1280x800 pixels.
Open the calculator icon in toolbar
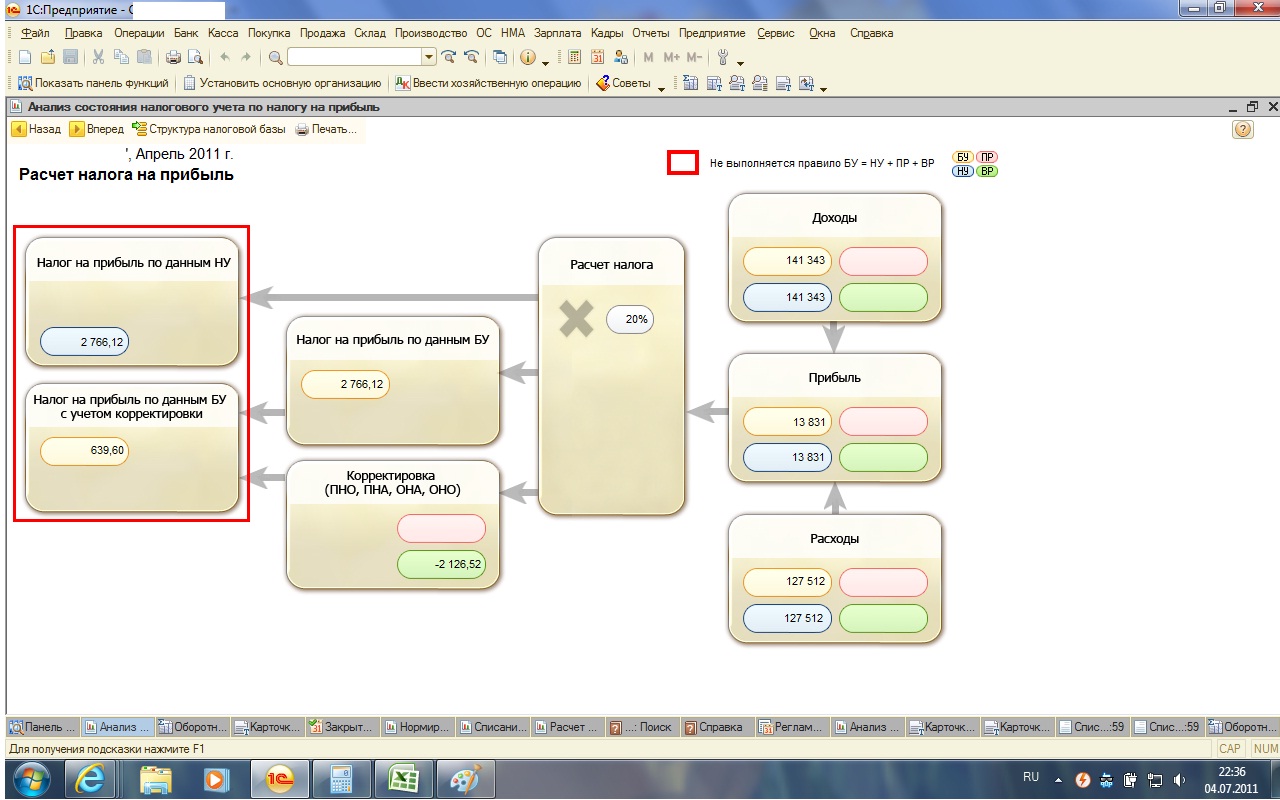click(575, 57)
